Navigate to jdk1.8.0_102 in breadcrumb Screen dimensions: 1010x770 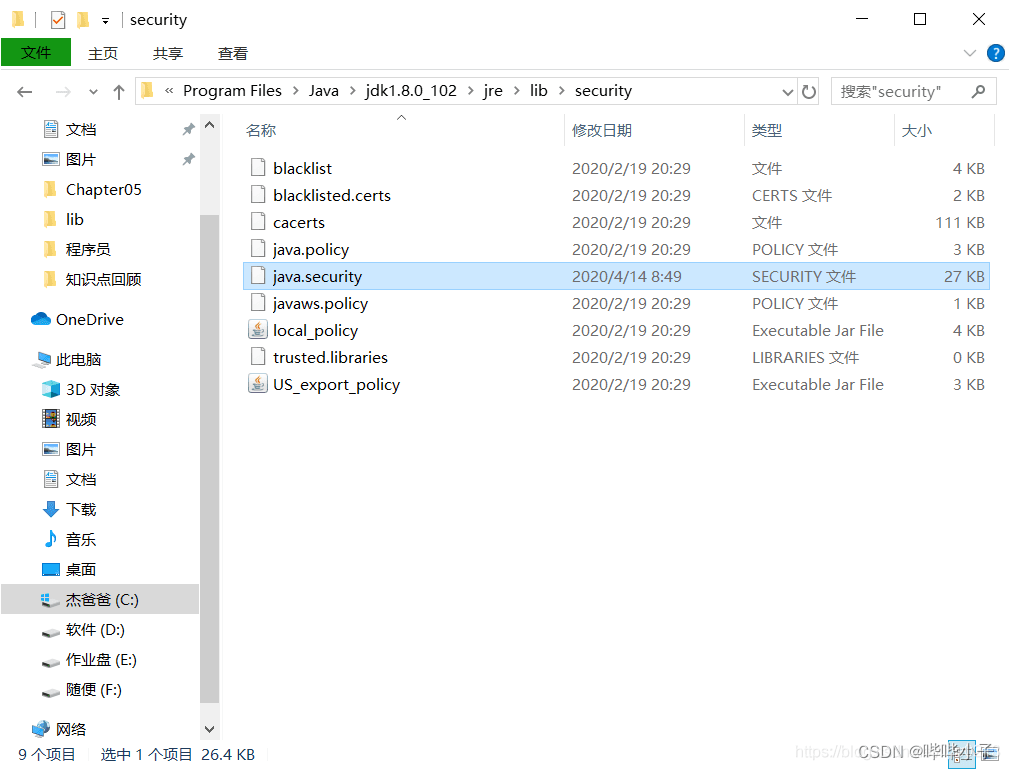click(x=411, y=91)
